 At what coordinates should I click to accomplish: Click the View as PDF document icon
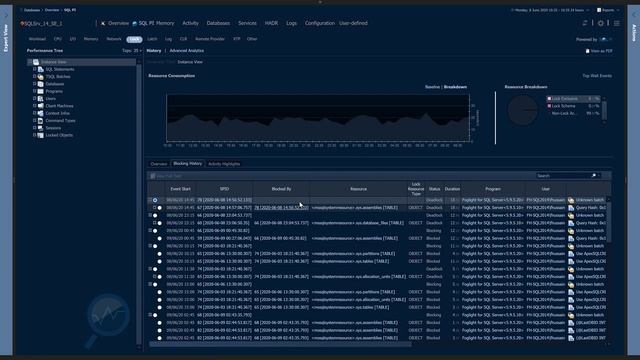tap(587, 51)
